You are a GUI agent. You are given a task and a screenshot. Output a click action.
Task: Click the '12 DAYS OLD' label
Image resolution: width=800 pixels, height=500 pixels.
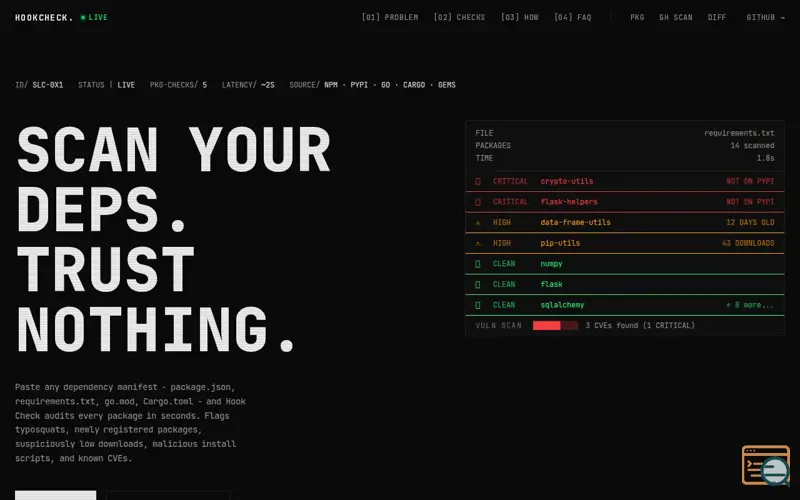(750, 222)
